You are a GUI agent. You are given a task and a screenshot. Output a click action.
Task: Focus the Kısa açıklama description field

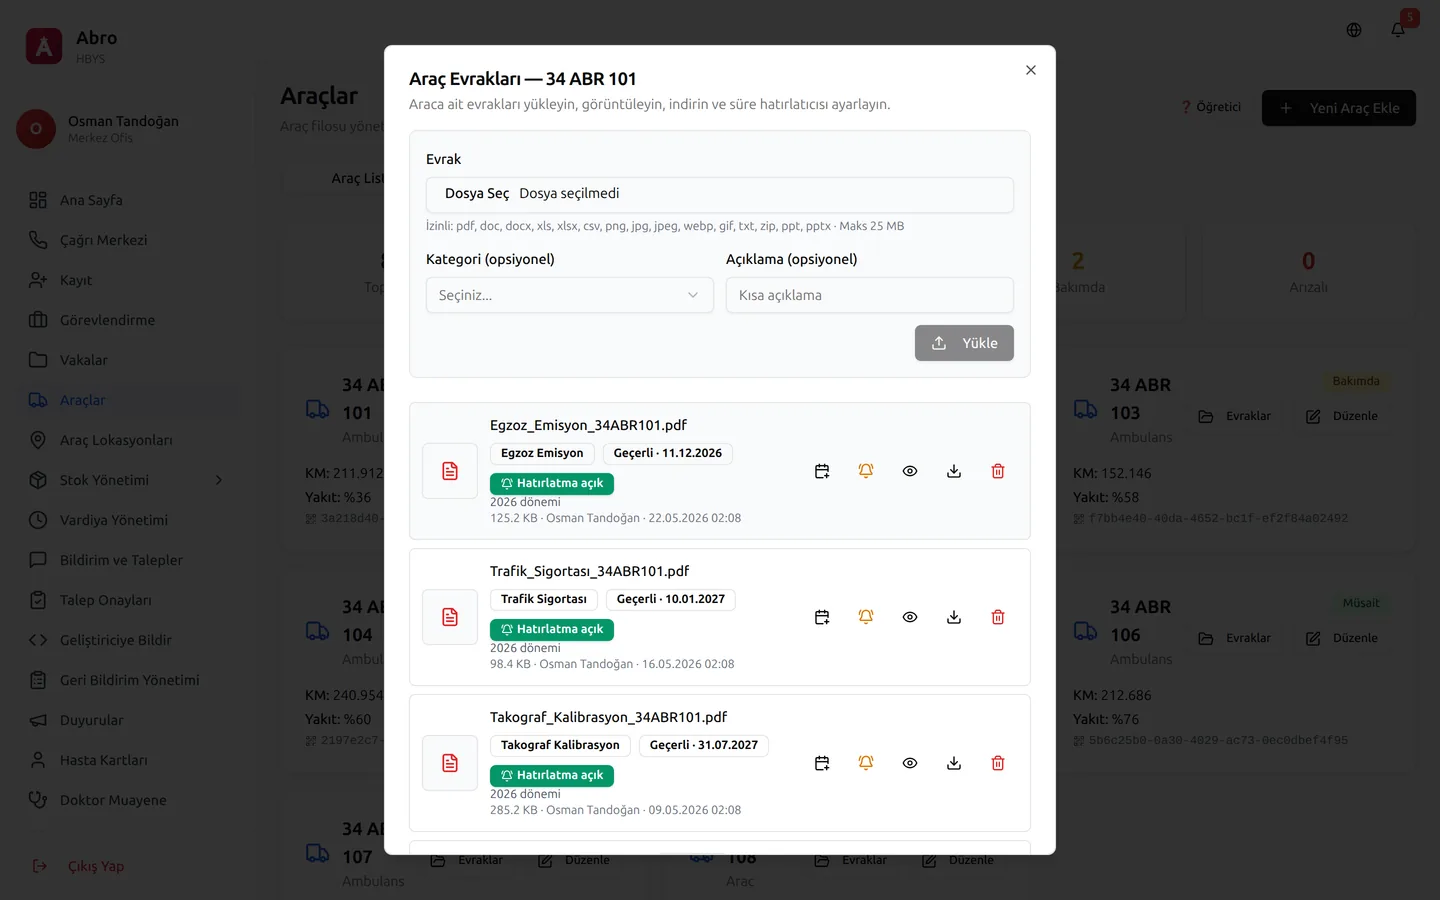coord(870,295)
